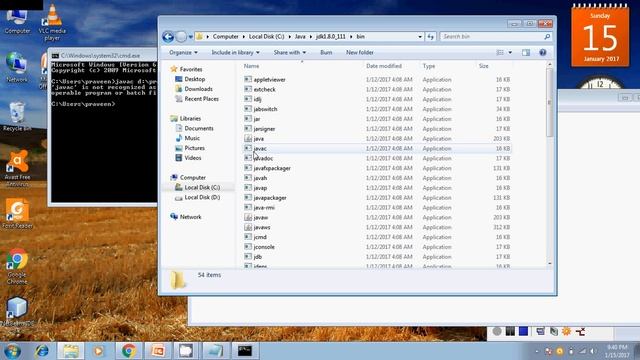
Task: Open Windows Explorer taskbar button
Action: click(71, 351)
